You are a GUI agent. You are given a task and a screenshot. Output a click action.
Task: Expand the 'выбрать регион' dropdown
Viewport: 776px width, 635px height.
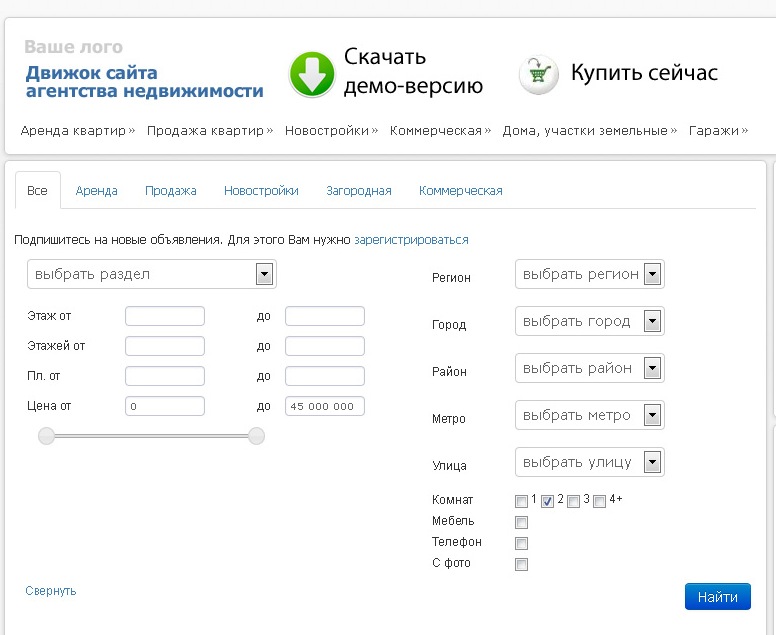coord(590,274)
